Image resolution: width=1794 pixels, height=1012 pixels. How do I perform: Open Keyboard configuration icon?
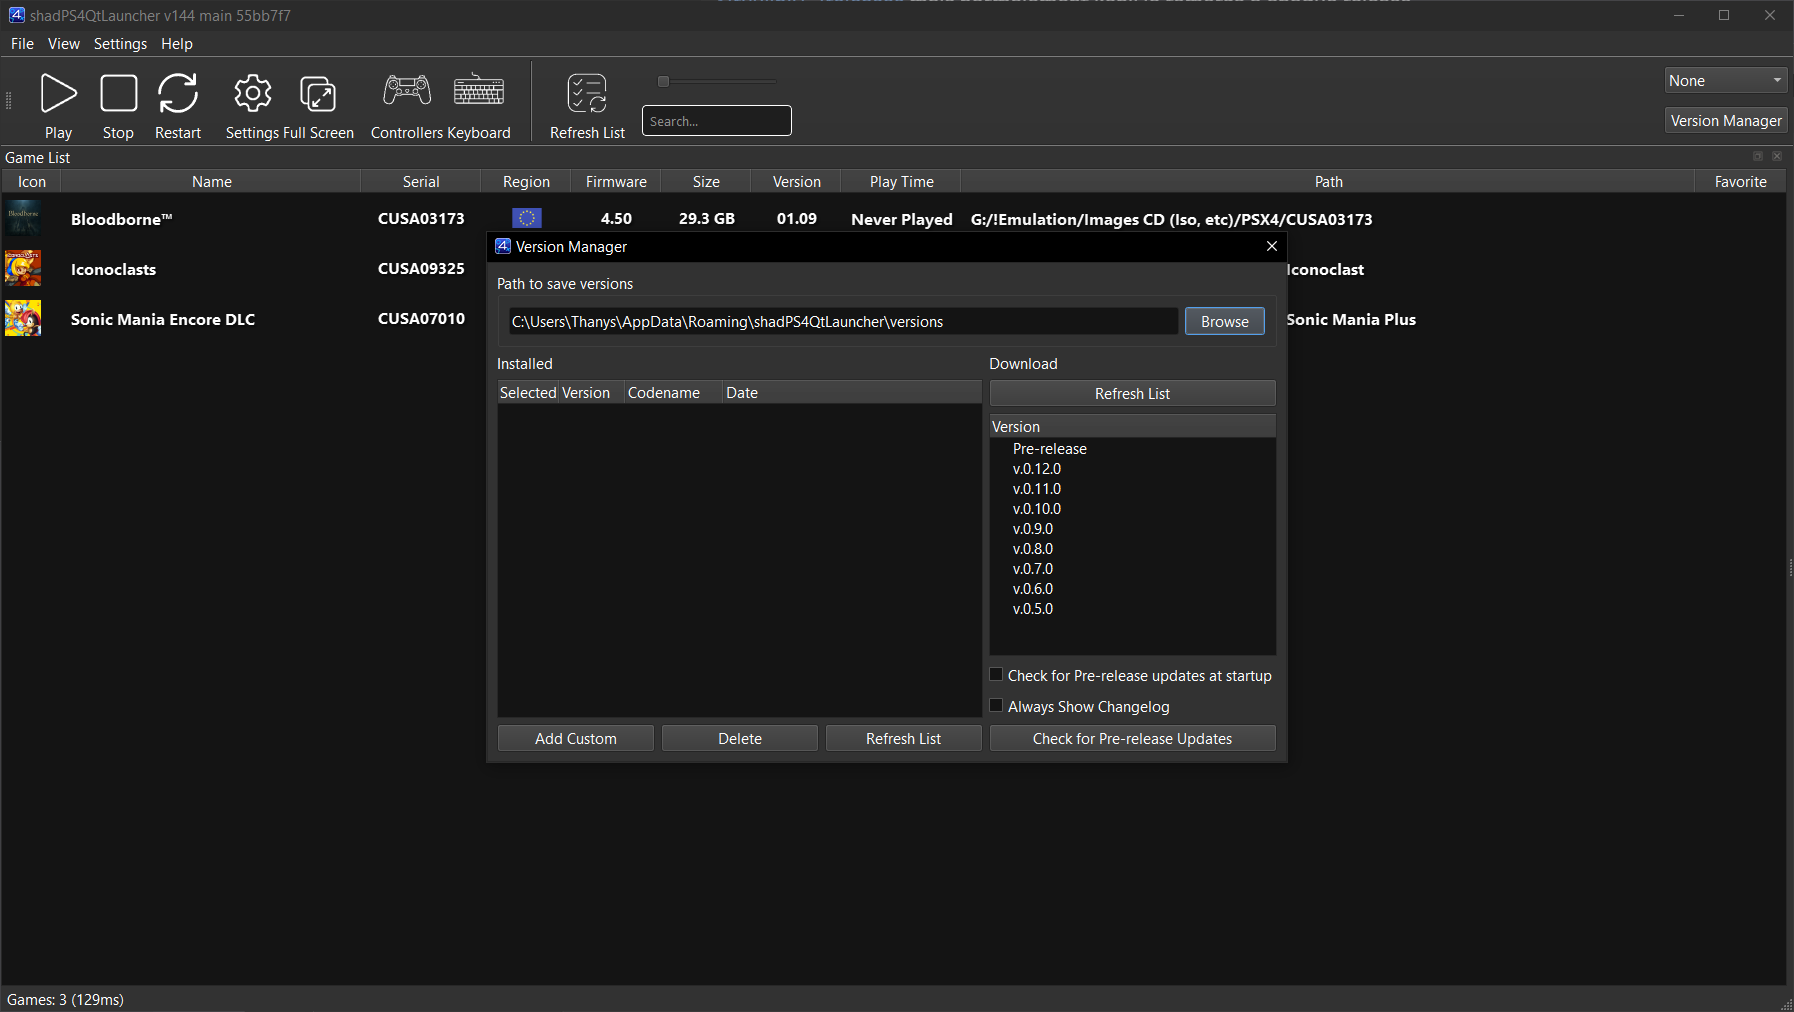479,91
